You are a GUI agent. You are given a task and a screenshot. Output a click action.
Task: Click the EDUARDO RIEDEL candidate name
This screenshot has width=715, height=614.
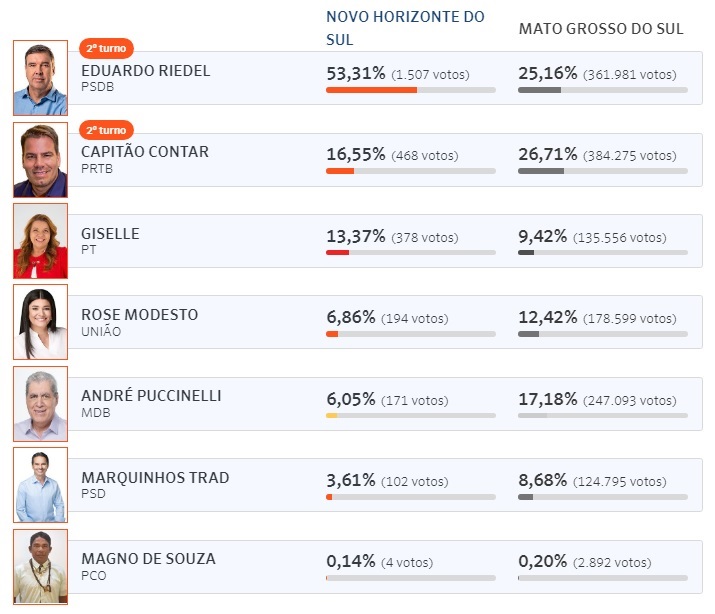[x=146, y=71]
